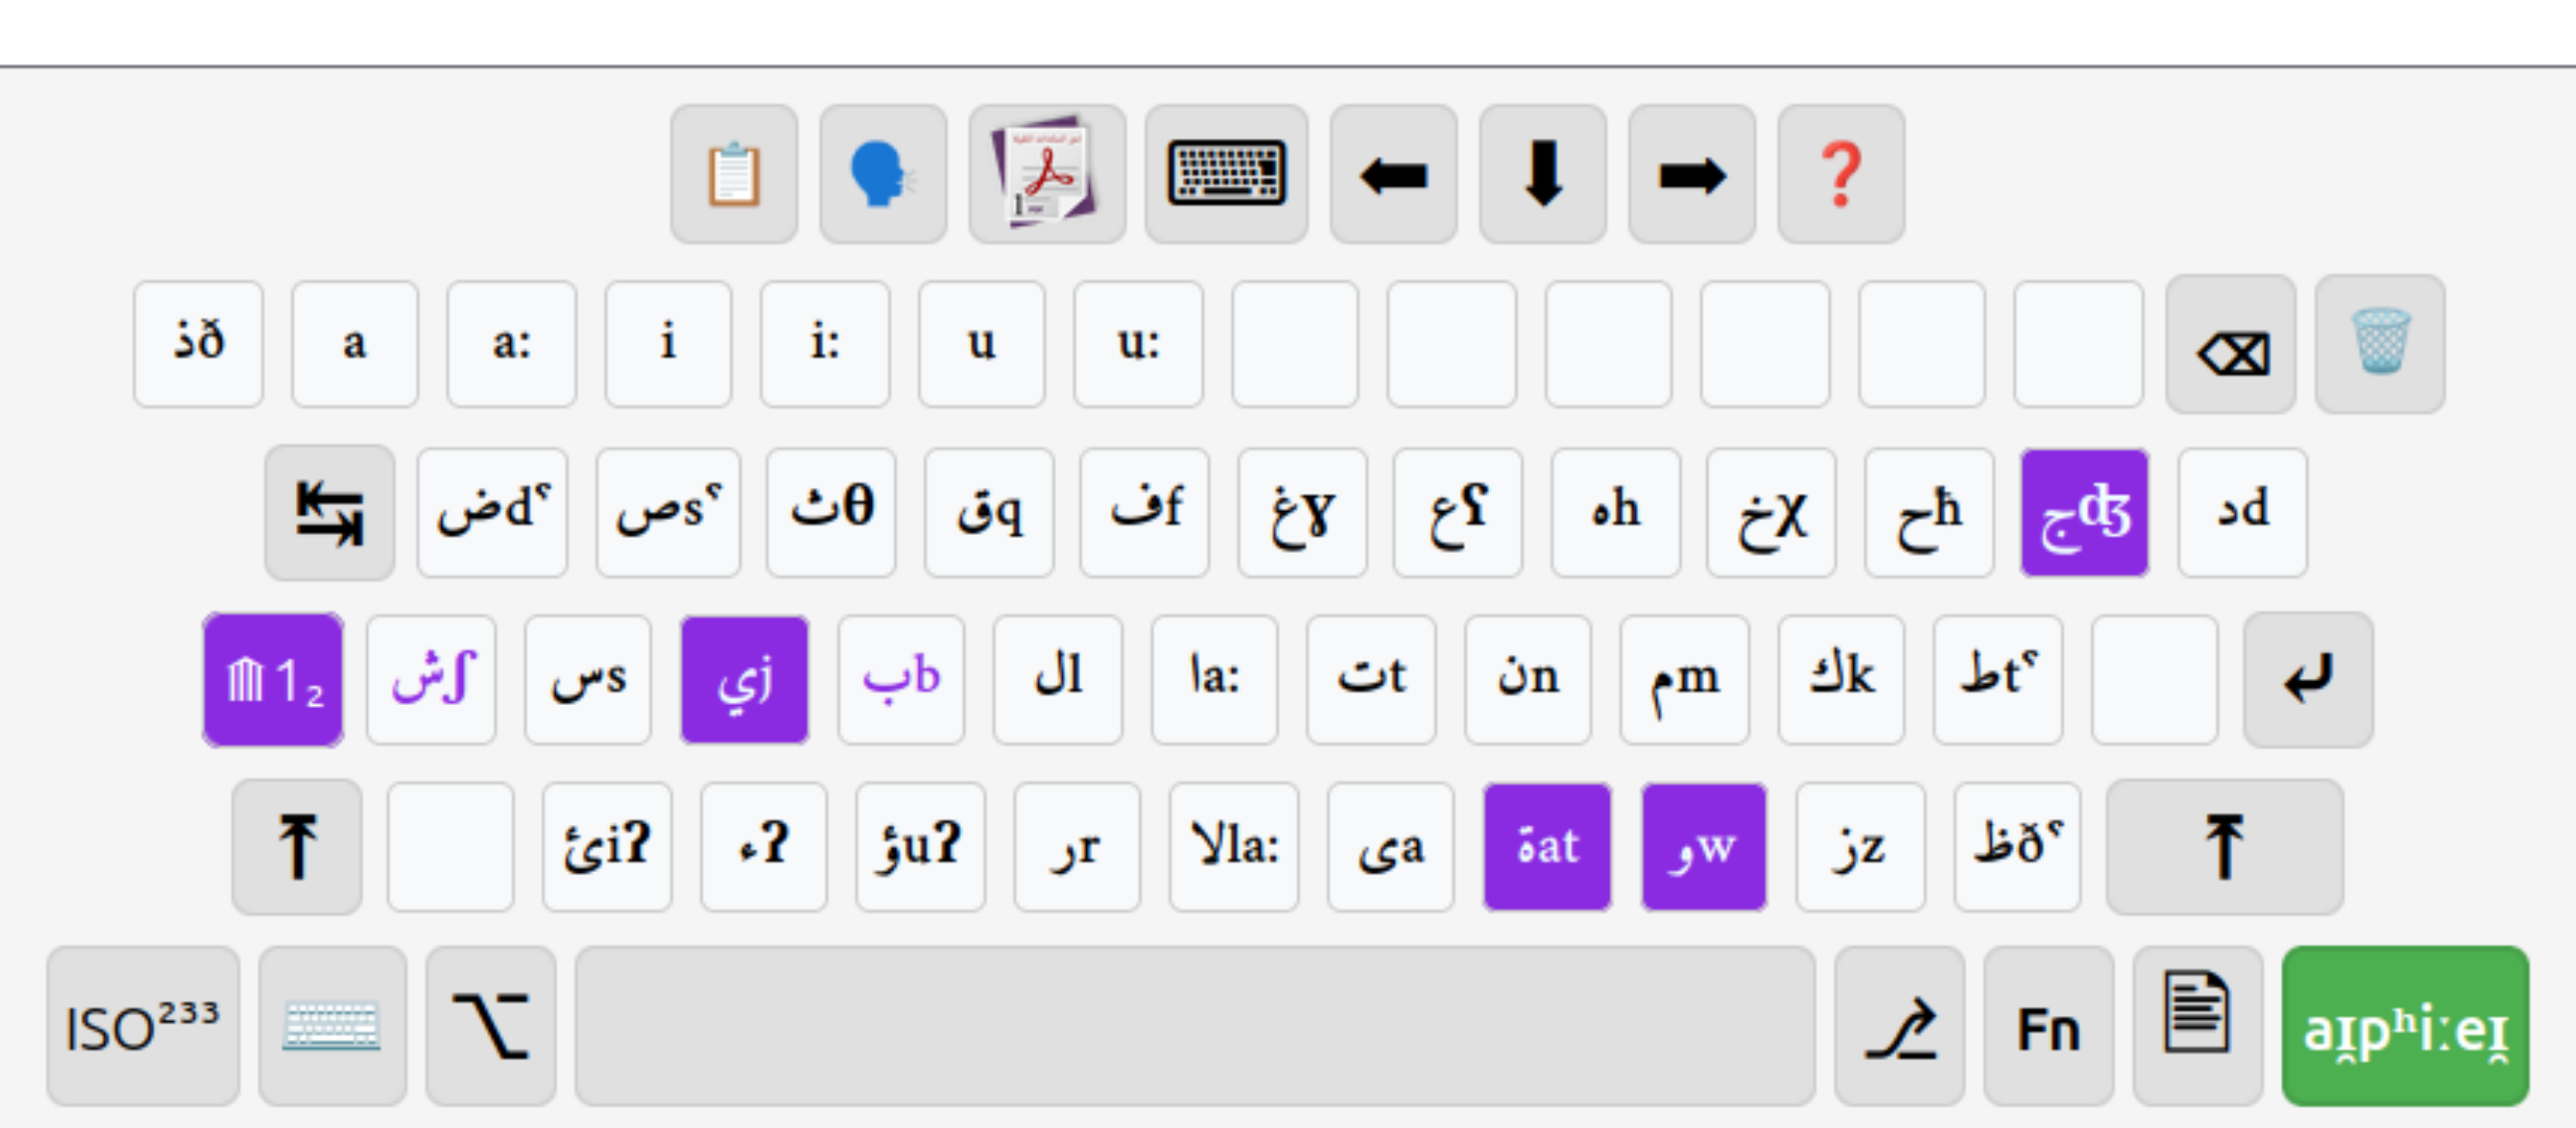Toggle the purple numbers layout key
Screen dimensions: 2576x1128
tap(273, 680)
